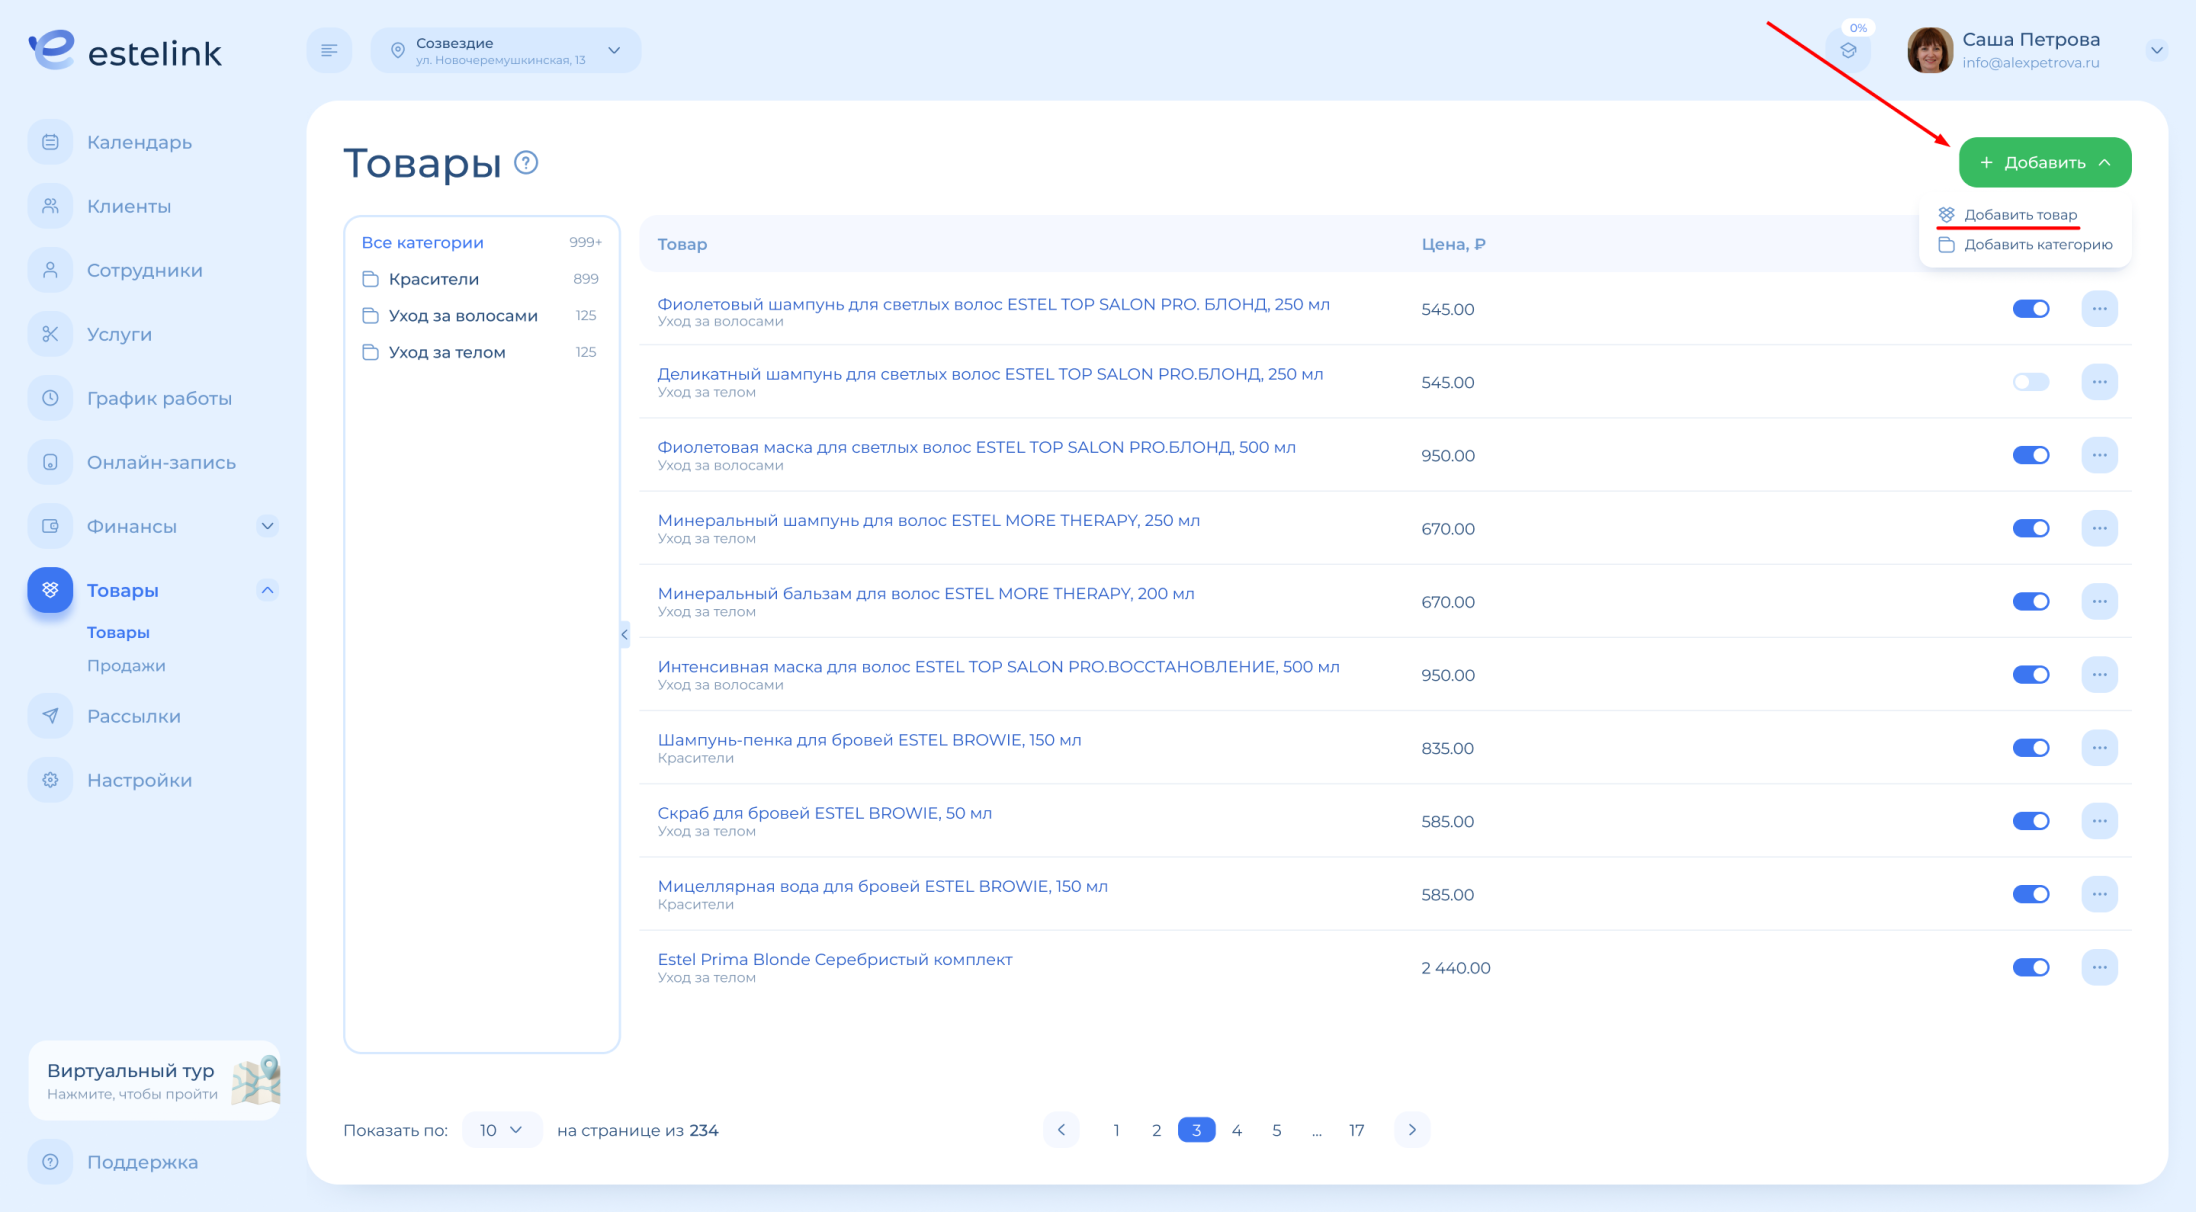Open Онлайн-запись icon in sidebar

click(x=50, y=462)
